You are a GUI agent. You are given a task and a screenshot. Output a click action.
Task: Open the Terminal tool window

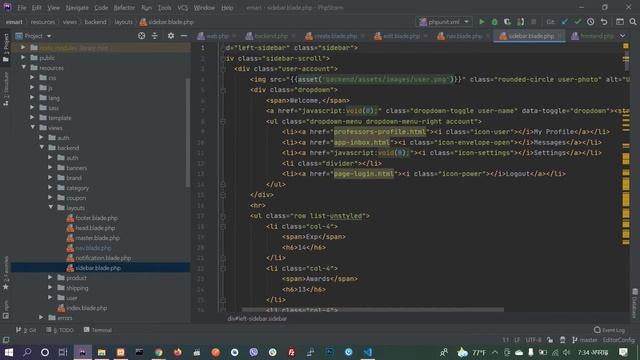[98, 330]
